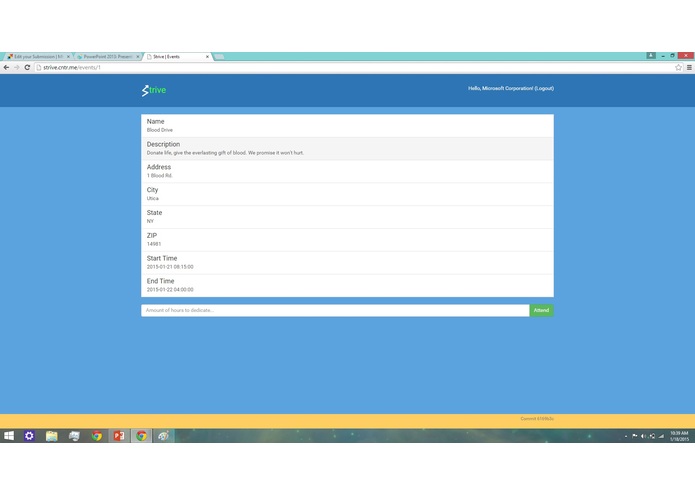Image resolution: width=695 pixels, height=494 pixels.
Task: Click the Action Center flag tray icon
Action: (x=634, y=436)
